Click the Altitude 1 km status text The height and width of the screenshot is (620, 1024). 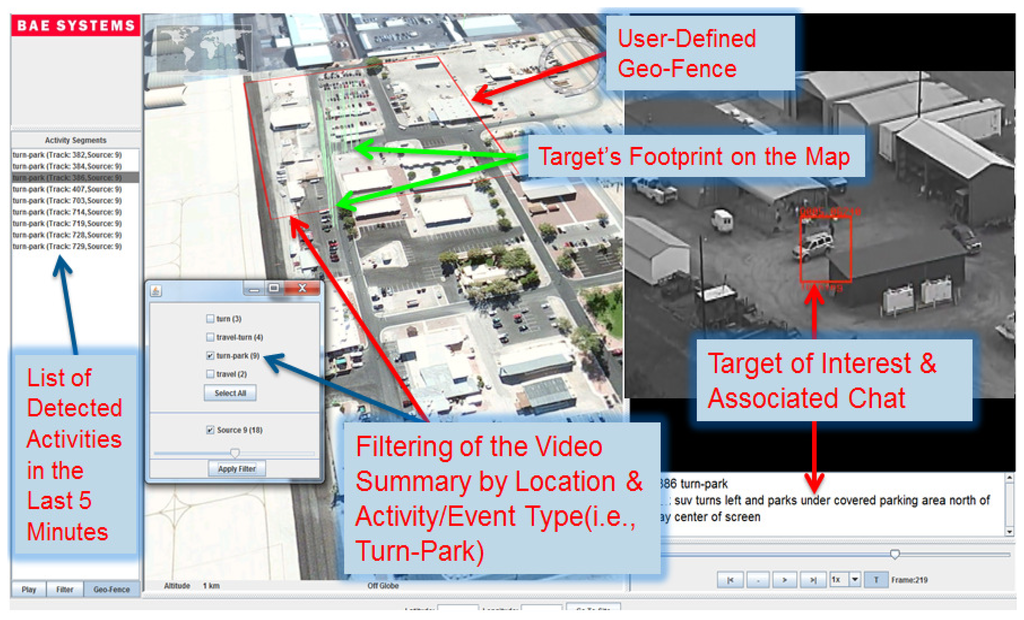point(191,586)
